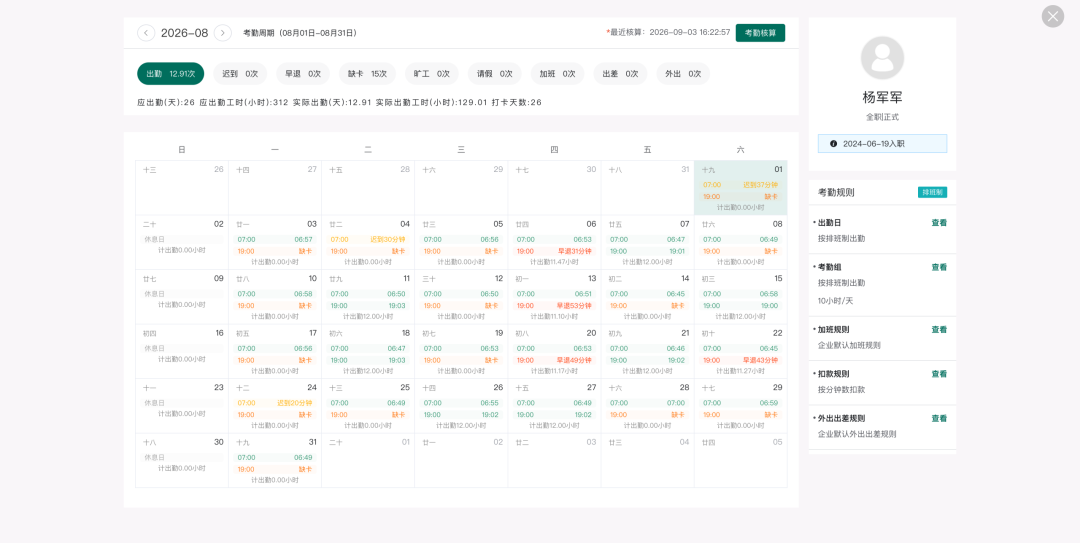The height and width of the screenshot is (543, 1080).
Task: Open 查看 link for 考勤组 rule
Action: (x=939, y=267)
